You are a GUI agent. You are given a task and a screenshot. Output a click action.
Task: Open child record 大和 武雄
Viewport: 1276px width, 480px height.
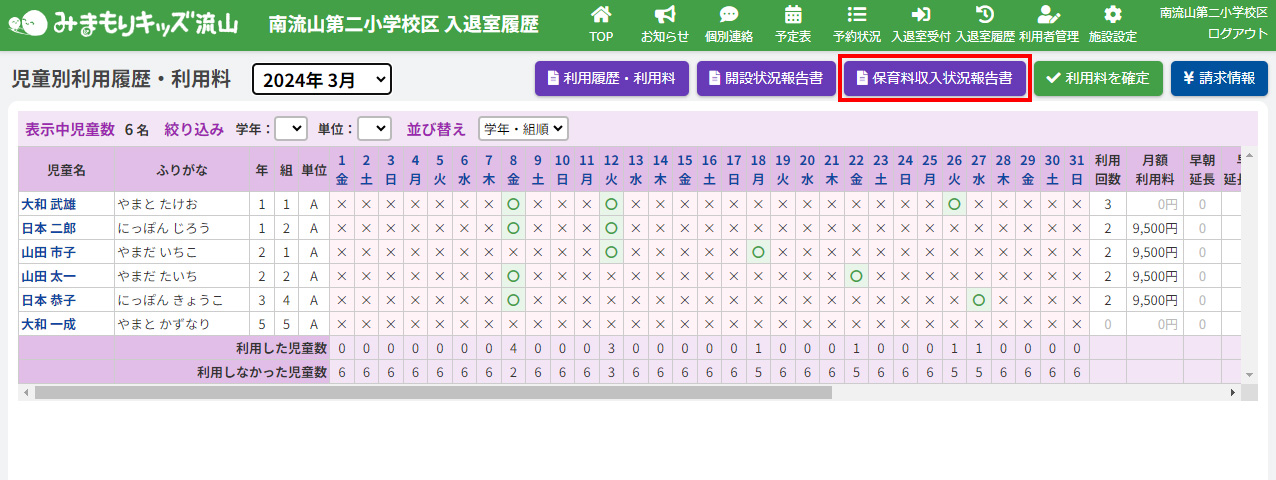click(x=48, y=204)
